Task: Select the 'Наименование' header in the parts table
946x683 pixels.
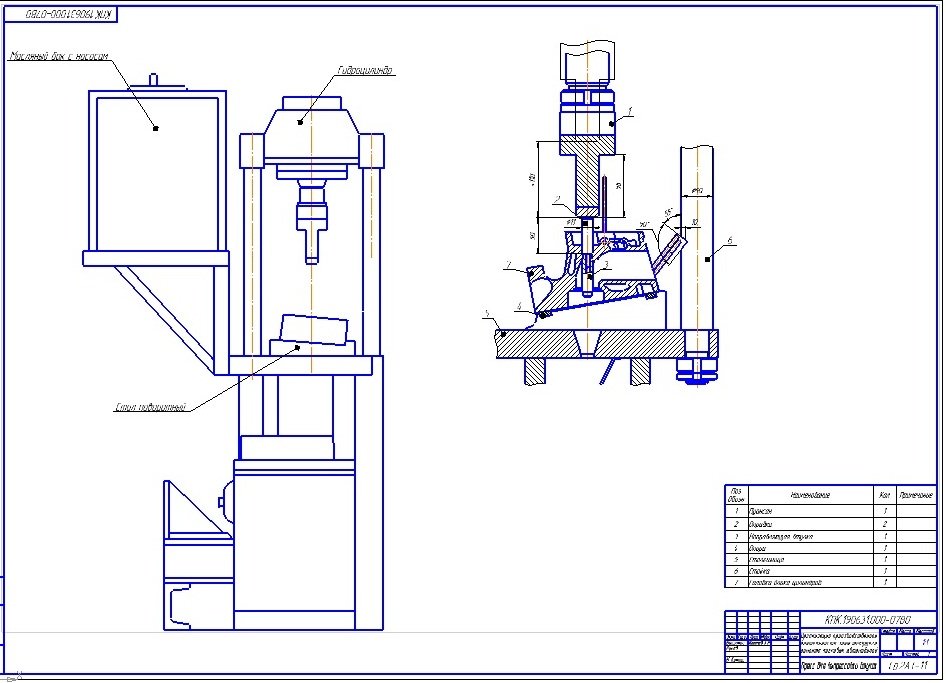Action: pyautogui.click(x=810, y=494)
